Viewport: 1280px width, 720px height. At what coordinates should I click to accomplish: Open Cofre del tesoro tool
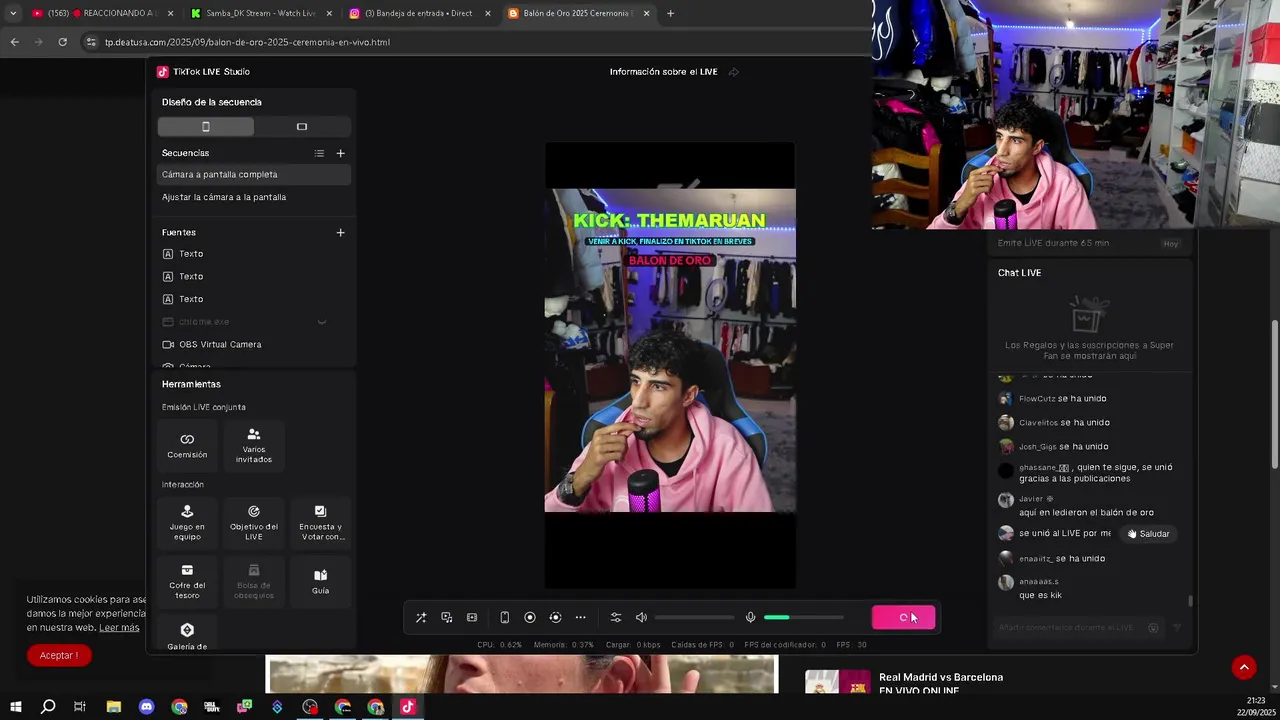(187, 581)
